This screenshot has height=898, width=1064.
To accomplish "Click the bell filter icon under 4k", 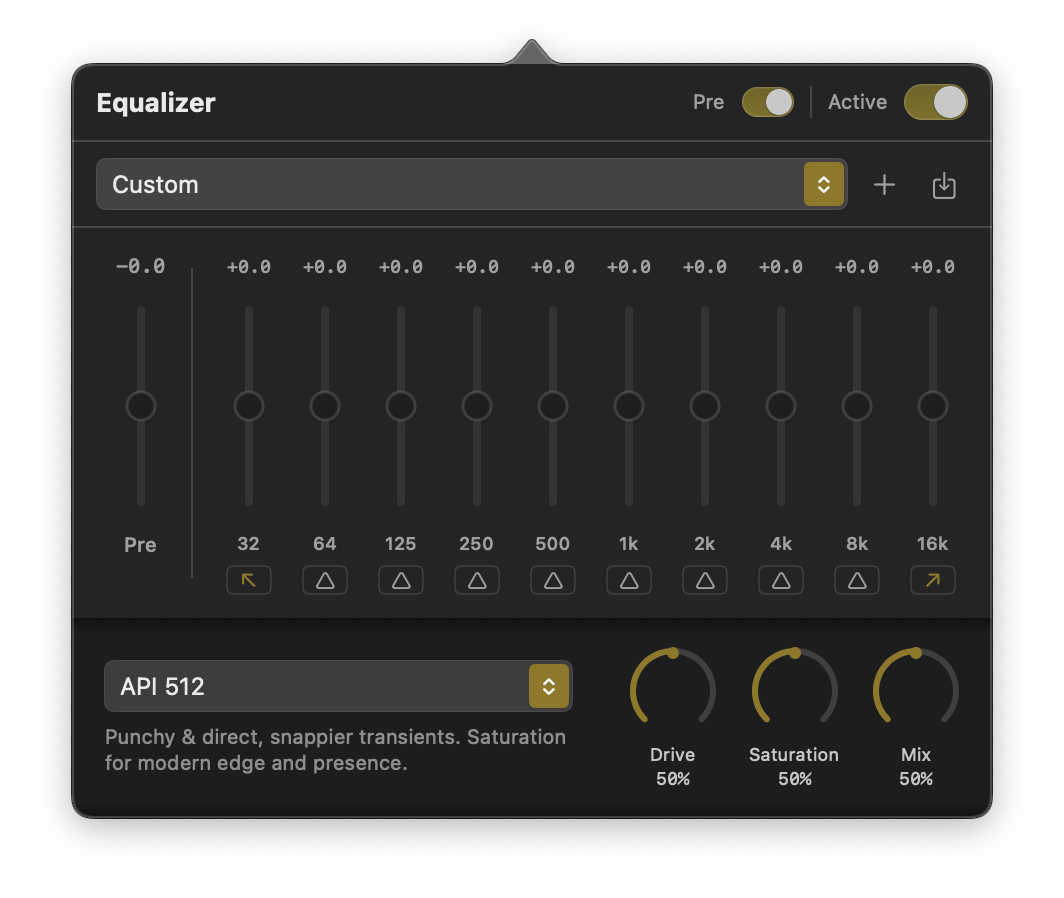I will tap(781, 580).
